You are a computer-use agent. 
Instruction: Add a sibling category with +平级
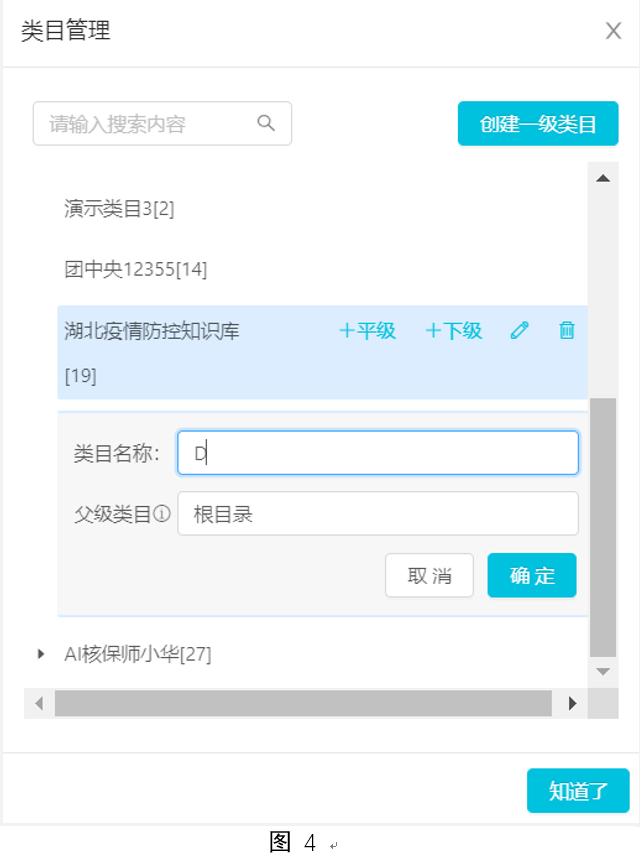(367, 331)
